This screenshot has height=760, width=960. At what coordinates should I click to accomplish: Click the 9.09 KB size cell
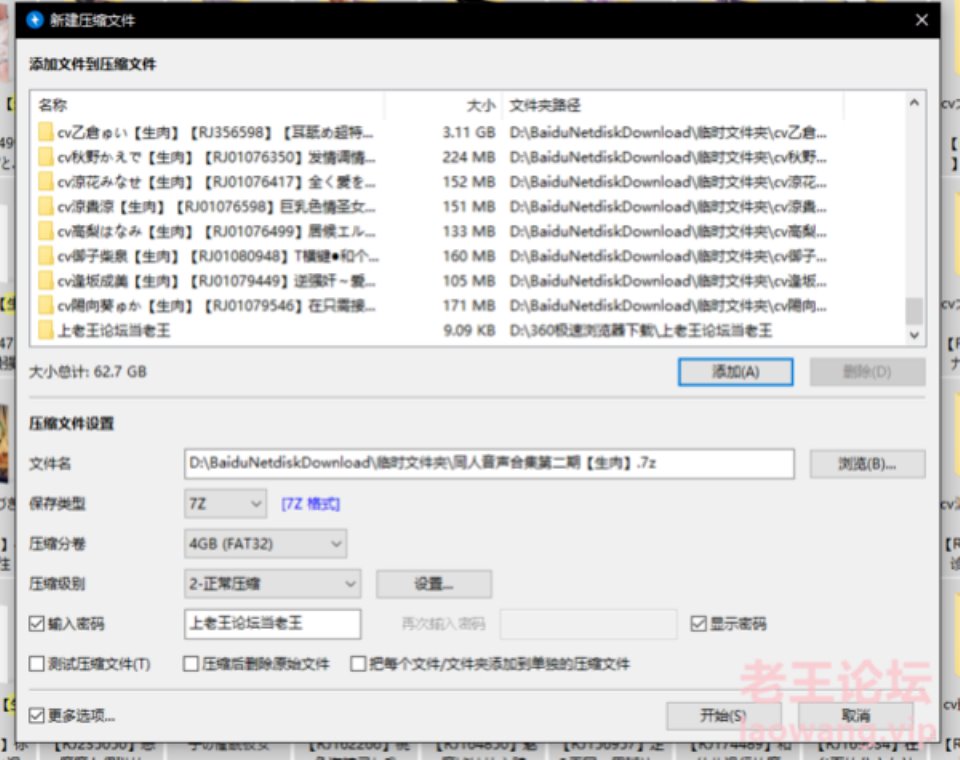click(469, 331)
